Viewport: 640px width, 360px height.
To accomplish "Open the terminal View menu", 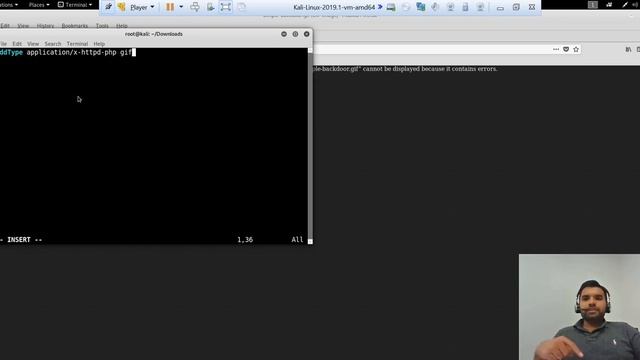I will (x=33, y=44).
